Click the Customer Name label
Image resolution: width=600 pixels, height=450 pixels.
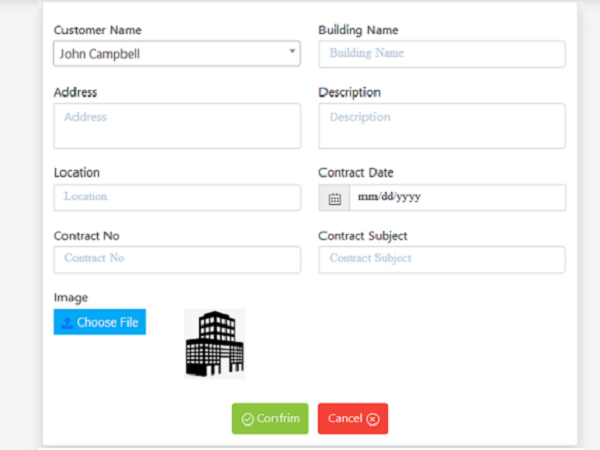point(96,30)
